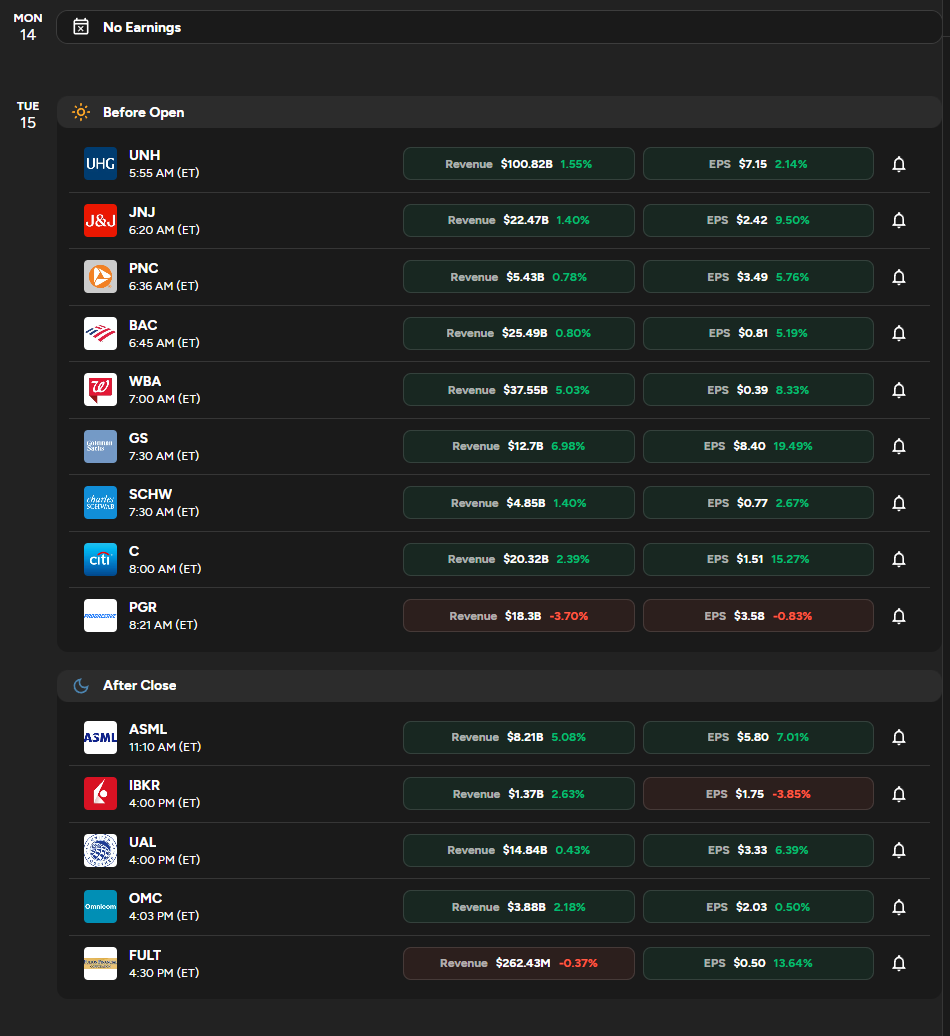Click OMC report time 4:03 PM (ET)
Viewport: 950px width, 1036px height.
tap(164, 916)
